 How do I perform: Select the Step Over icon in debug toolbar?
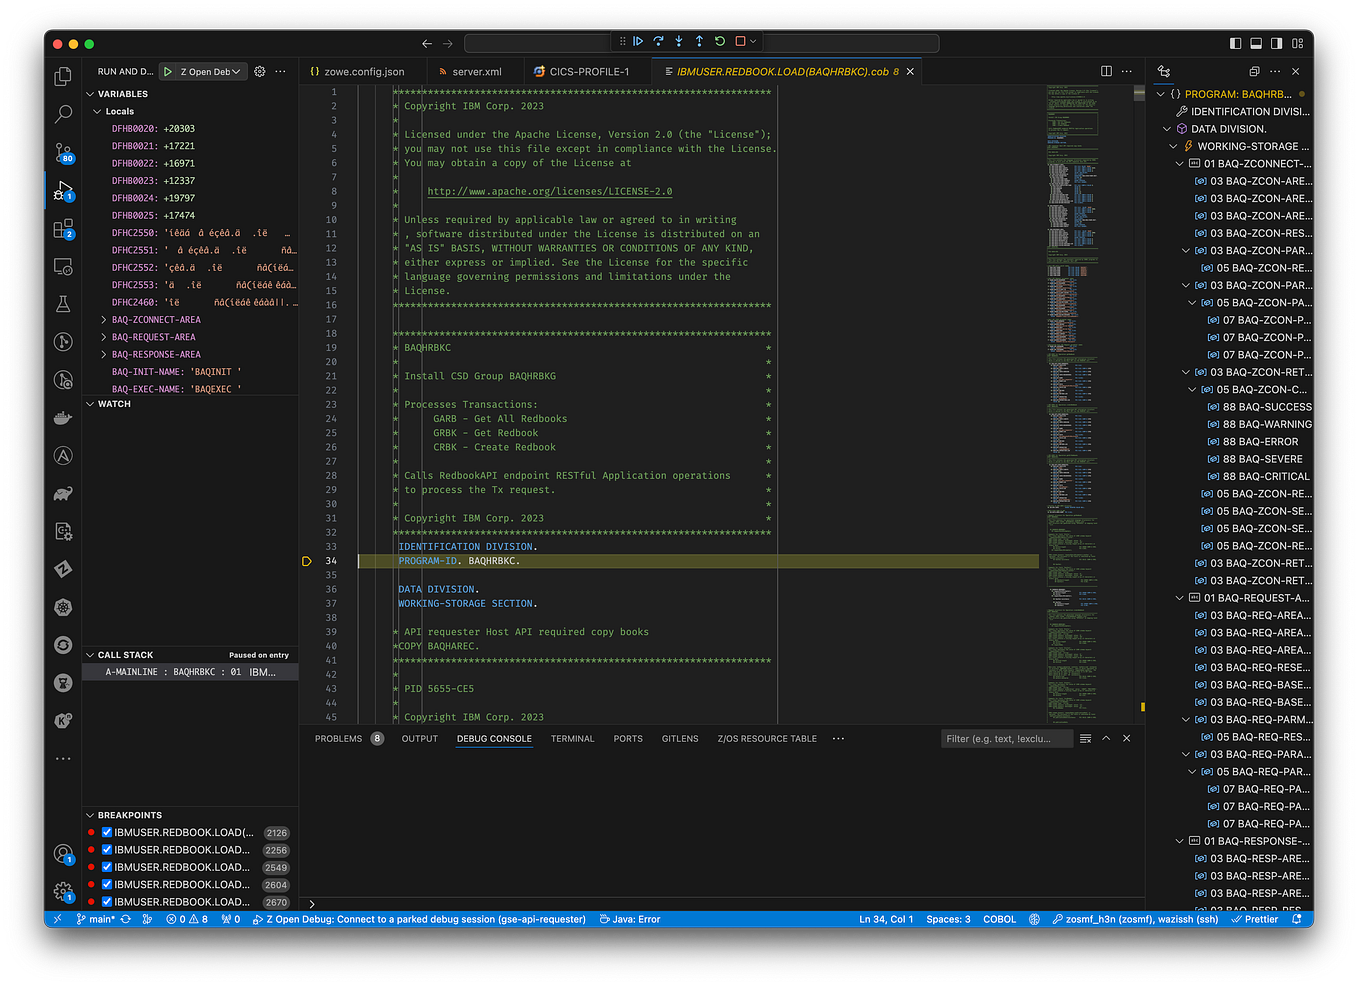pyautogui.click(x=658, y=41)
